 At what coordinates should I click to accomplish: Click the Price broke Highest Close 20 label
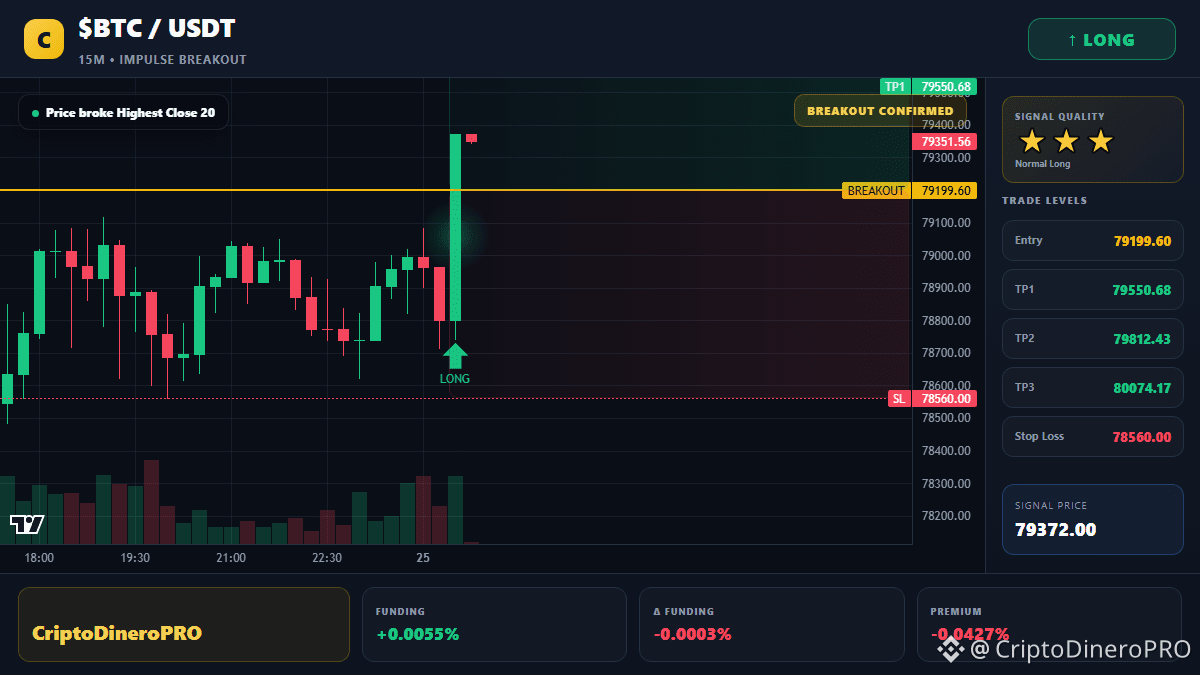(x=123, y=113)
